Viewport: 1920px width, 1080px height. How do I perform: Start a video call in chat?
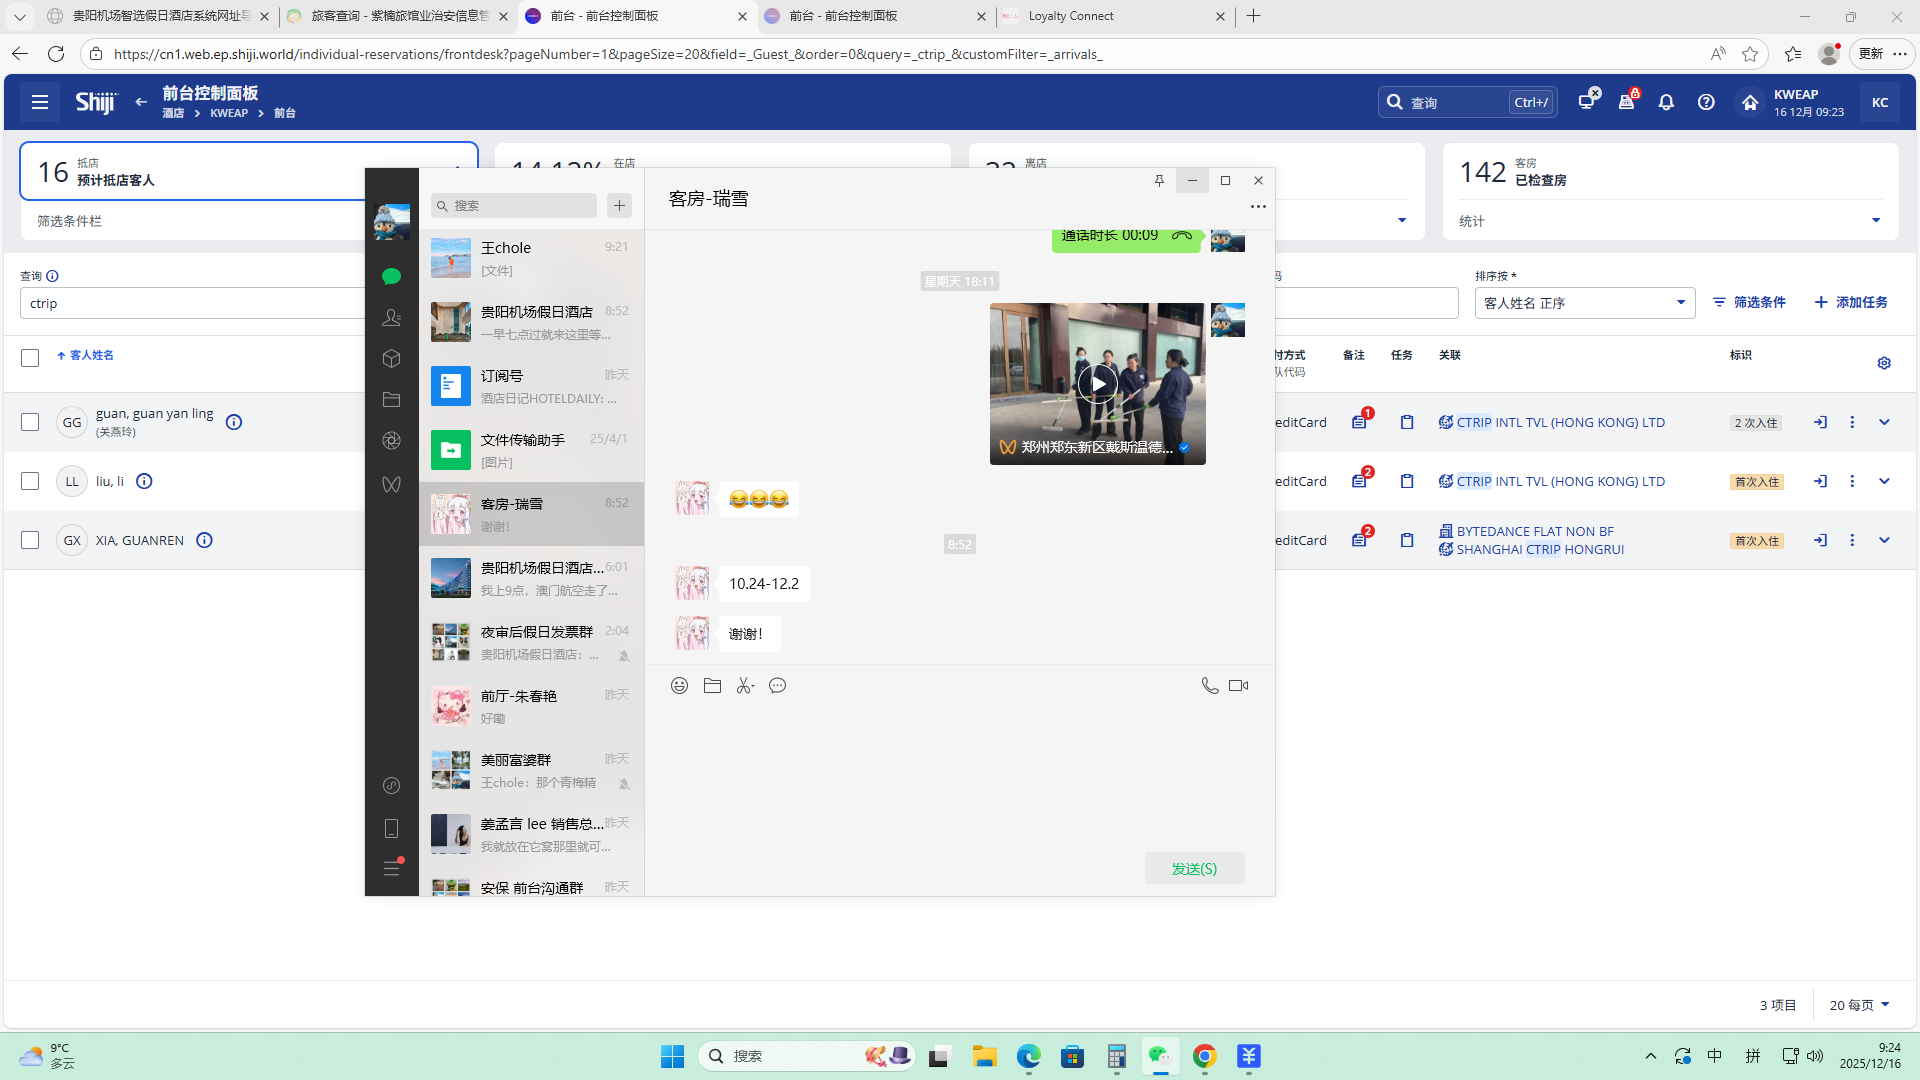(1238, 686)
